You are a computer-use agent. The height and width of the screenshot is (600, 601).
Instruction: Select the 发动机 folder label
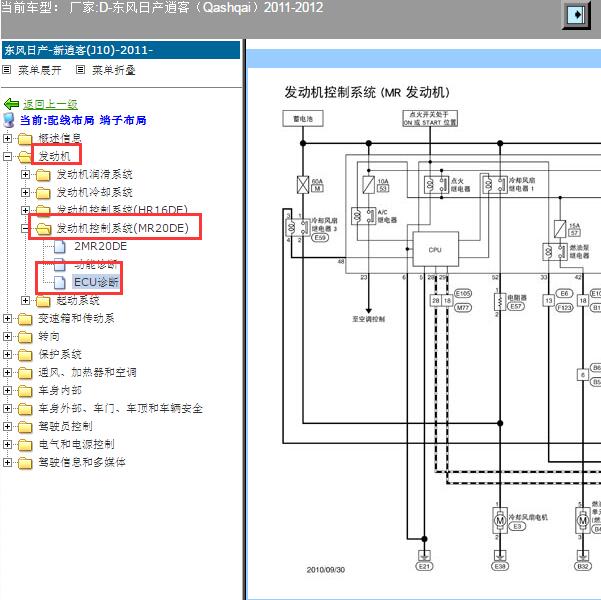click(x=54, y=156)
